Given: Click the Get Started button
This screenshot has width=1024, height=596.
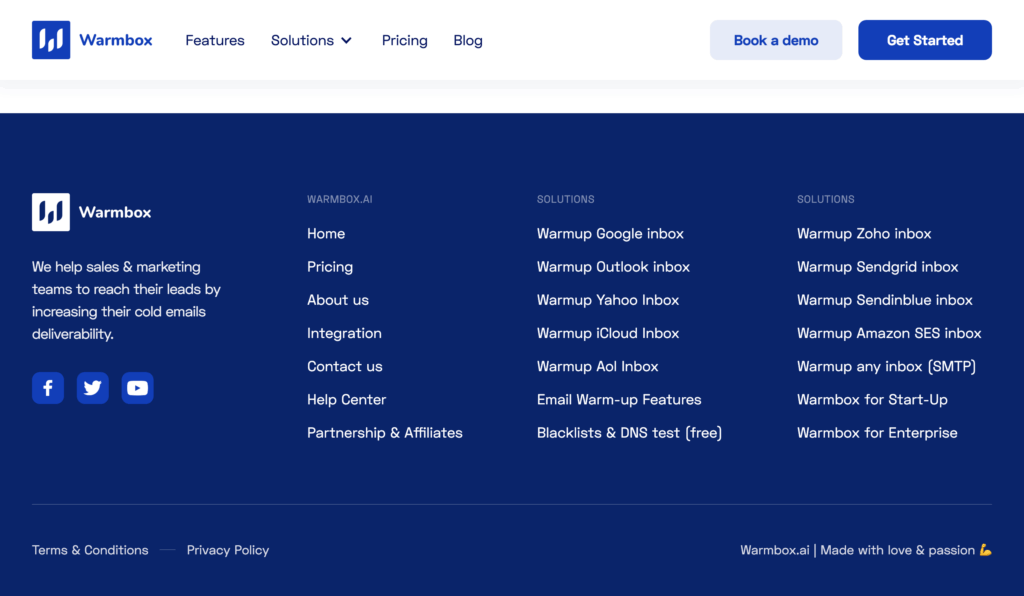Looking at the screenshot, I should click(925, 40).
